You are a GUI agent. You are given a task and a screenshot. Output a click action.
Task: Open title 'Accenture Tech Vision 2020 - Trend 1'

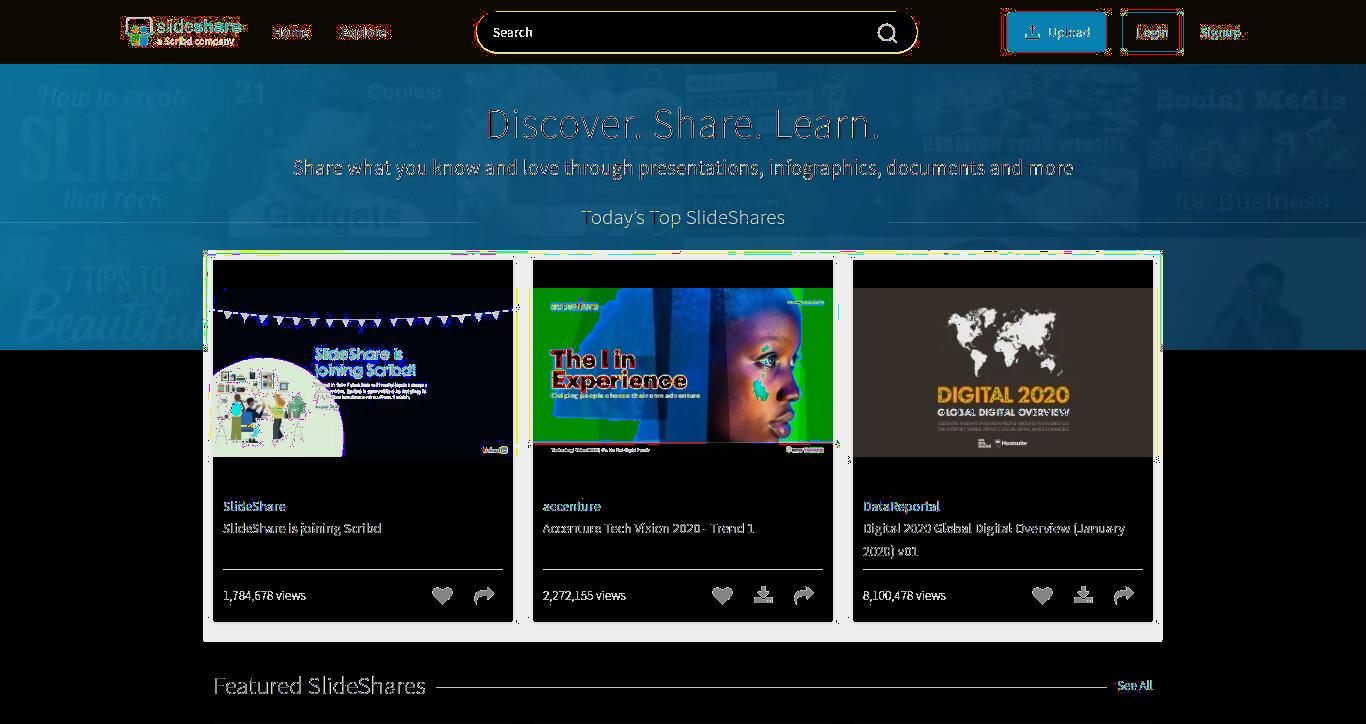(x=648, y=528)
